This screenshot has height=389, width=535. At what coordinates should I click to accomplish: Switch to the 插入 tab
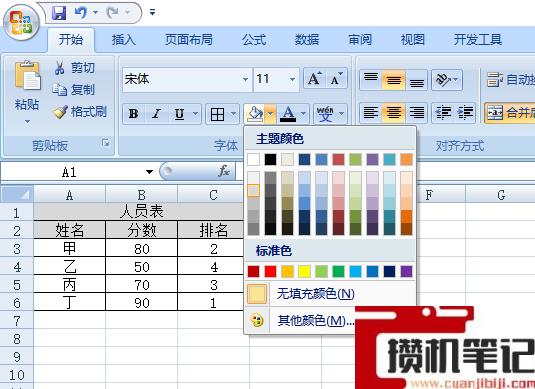pyautogui.click(x=124, y=40)
